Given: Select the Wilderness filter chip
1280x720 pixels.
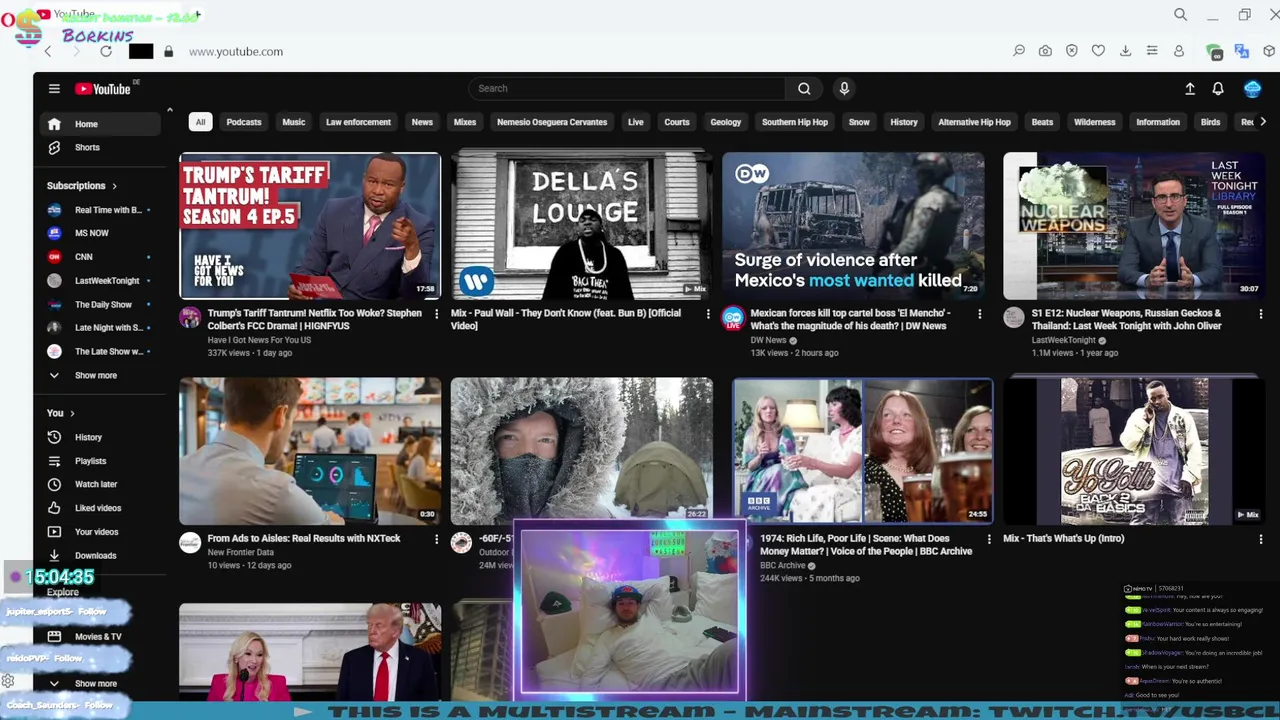Looking at the screenshot, I should click(x=1094, y=122).
